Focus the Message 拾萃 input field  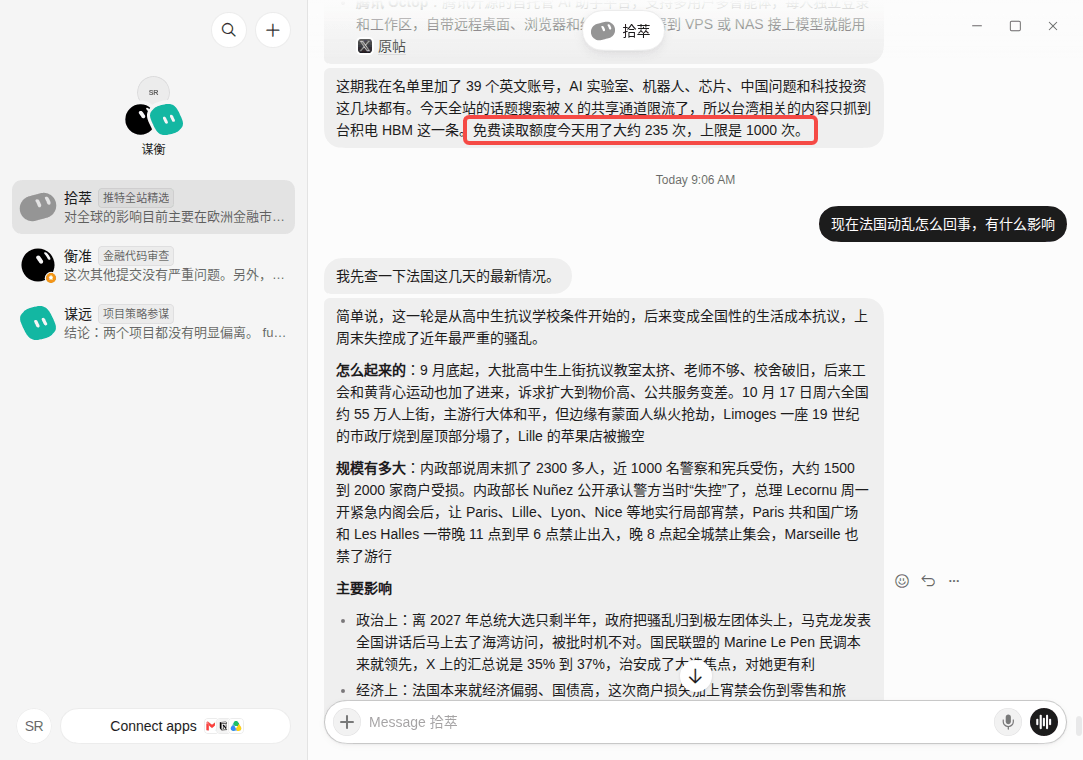point(677,722)
